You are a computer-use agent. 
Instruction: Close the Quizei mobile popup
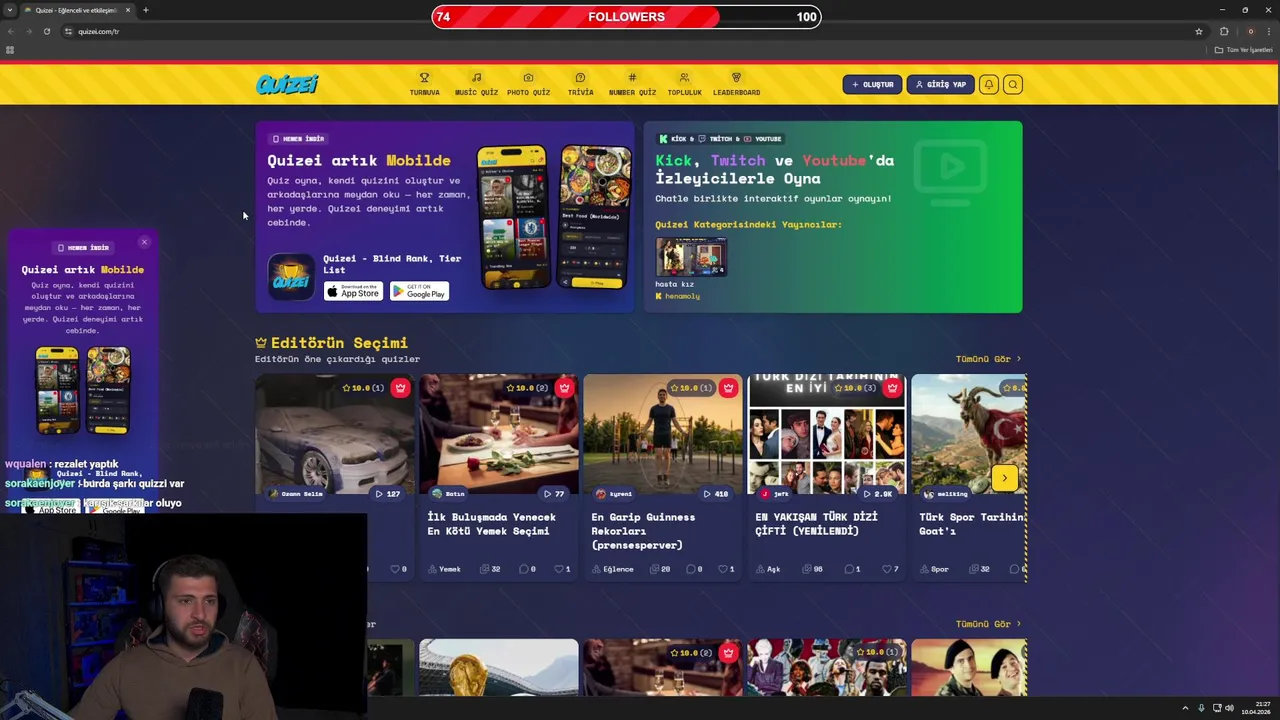click(144, 242)
